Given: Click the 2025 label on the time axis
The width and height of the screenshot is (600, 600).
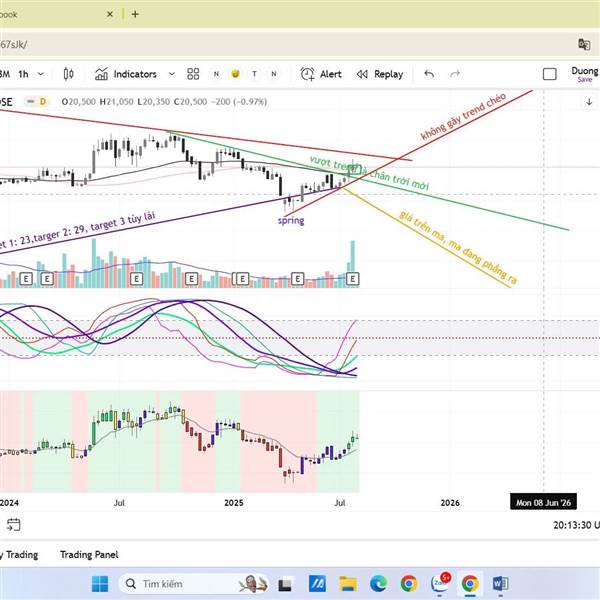Looking at the screenshot, I should coord(233,502).
